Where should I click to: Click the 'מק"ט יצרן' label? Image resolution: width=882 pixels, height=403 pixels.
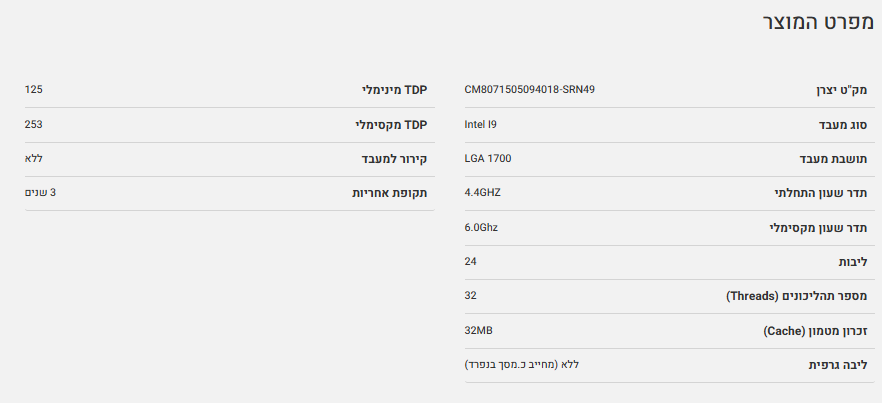(838, 91)
